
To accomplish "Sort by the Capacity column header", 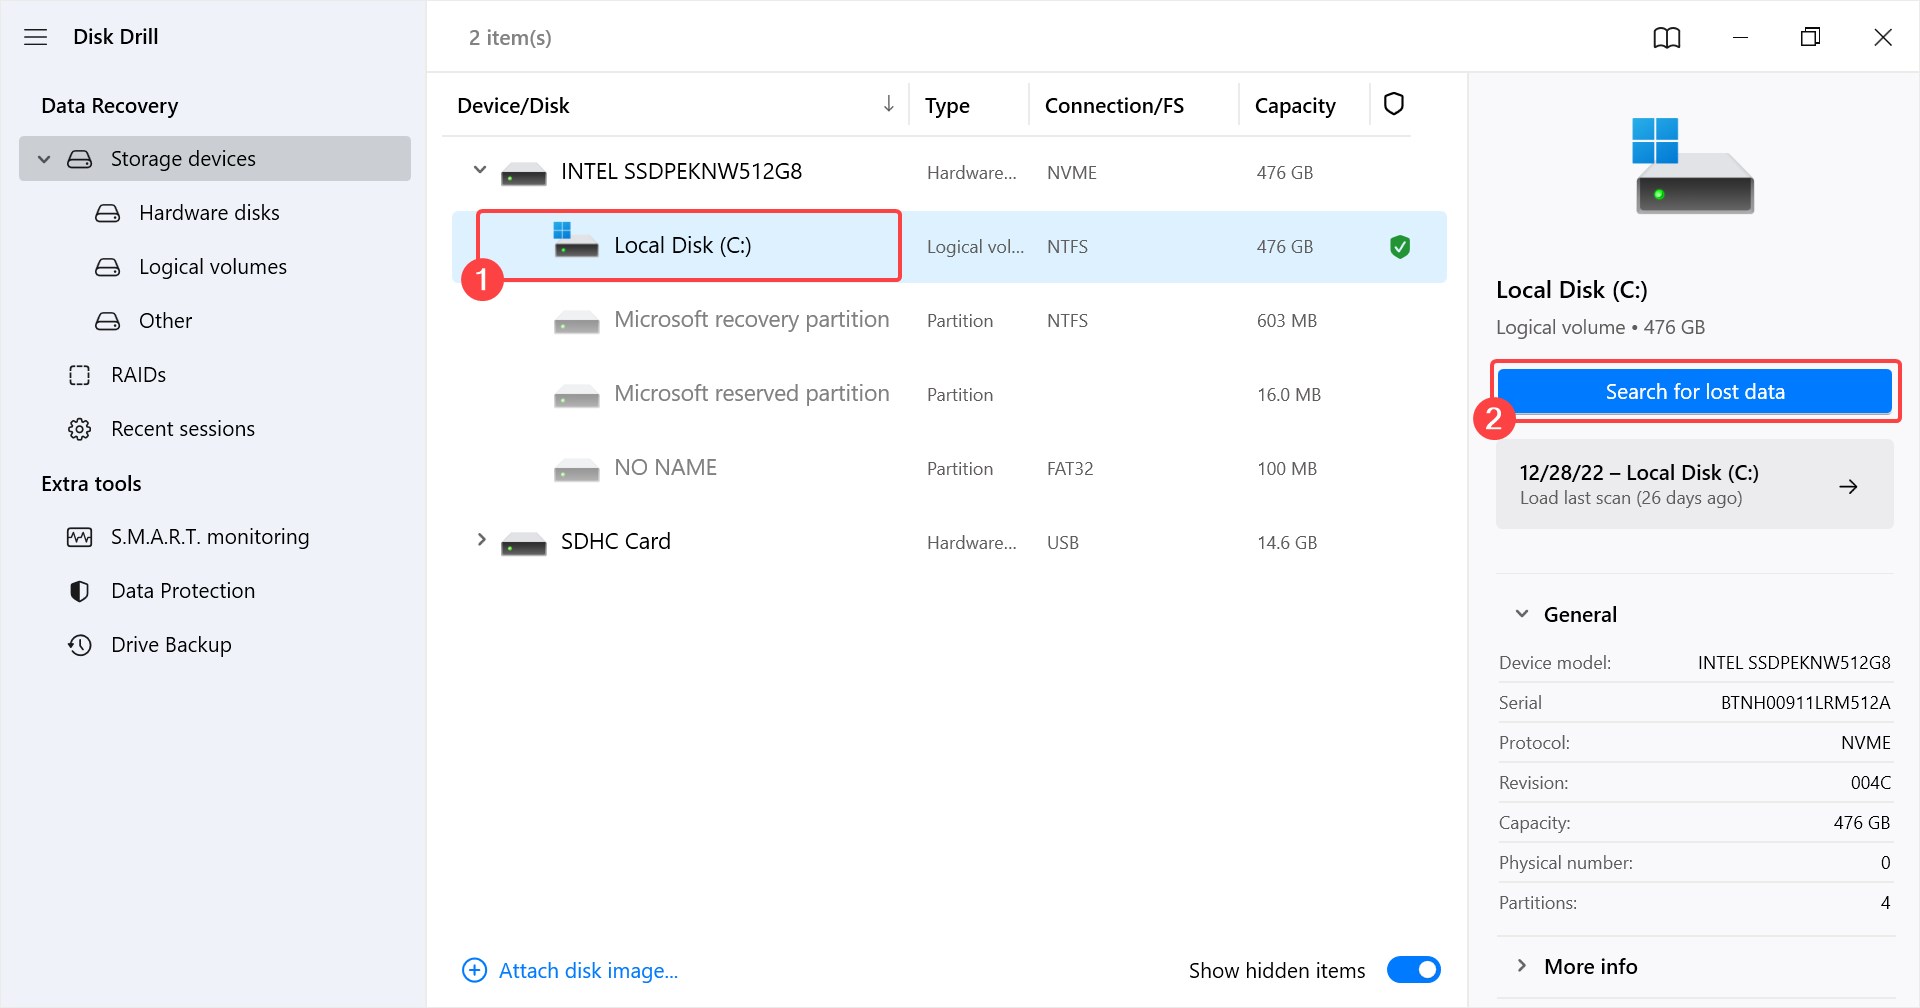I will [x=1295, y=106].
